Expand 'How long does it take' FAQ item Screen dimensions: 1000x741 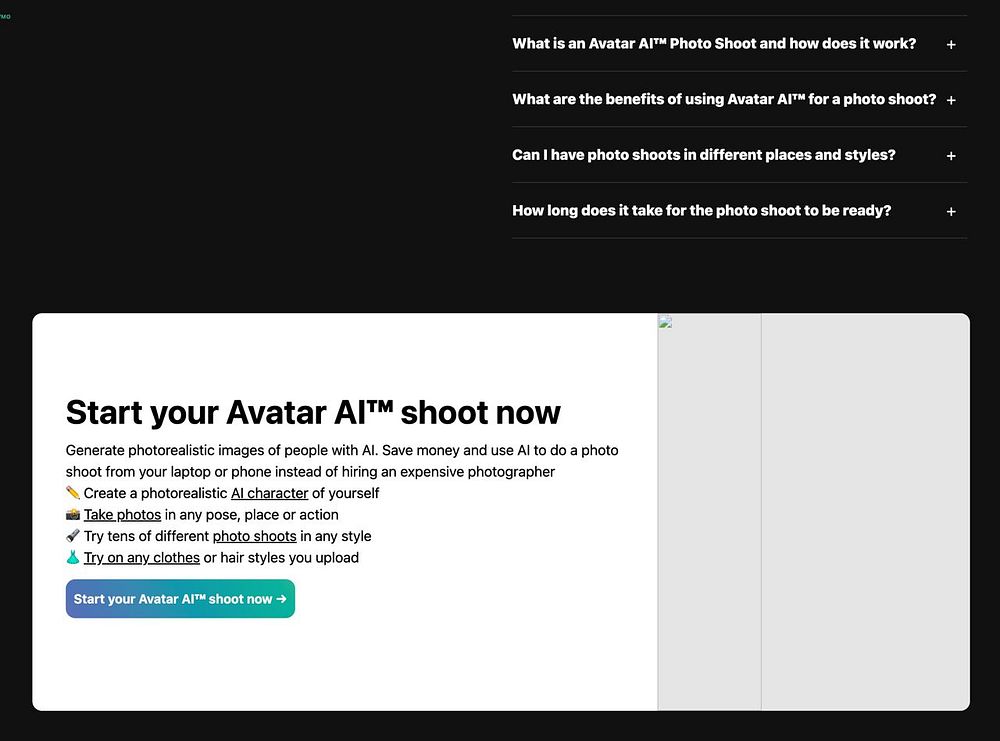click(x=739, y=210)
